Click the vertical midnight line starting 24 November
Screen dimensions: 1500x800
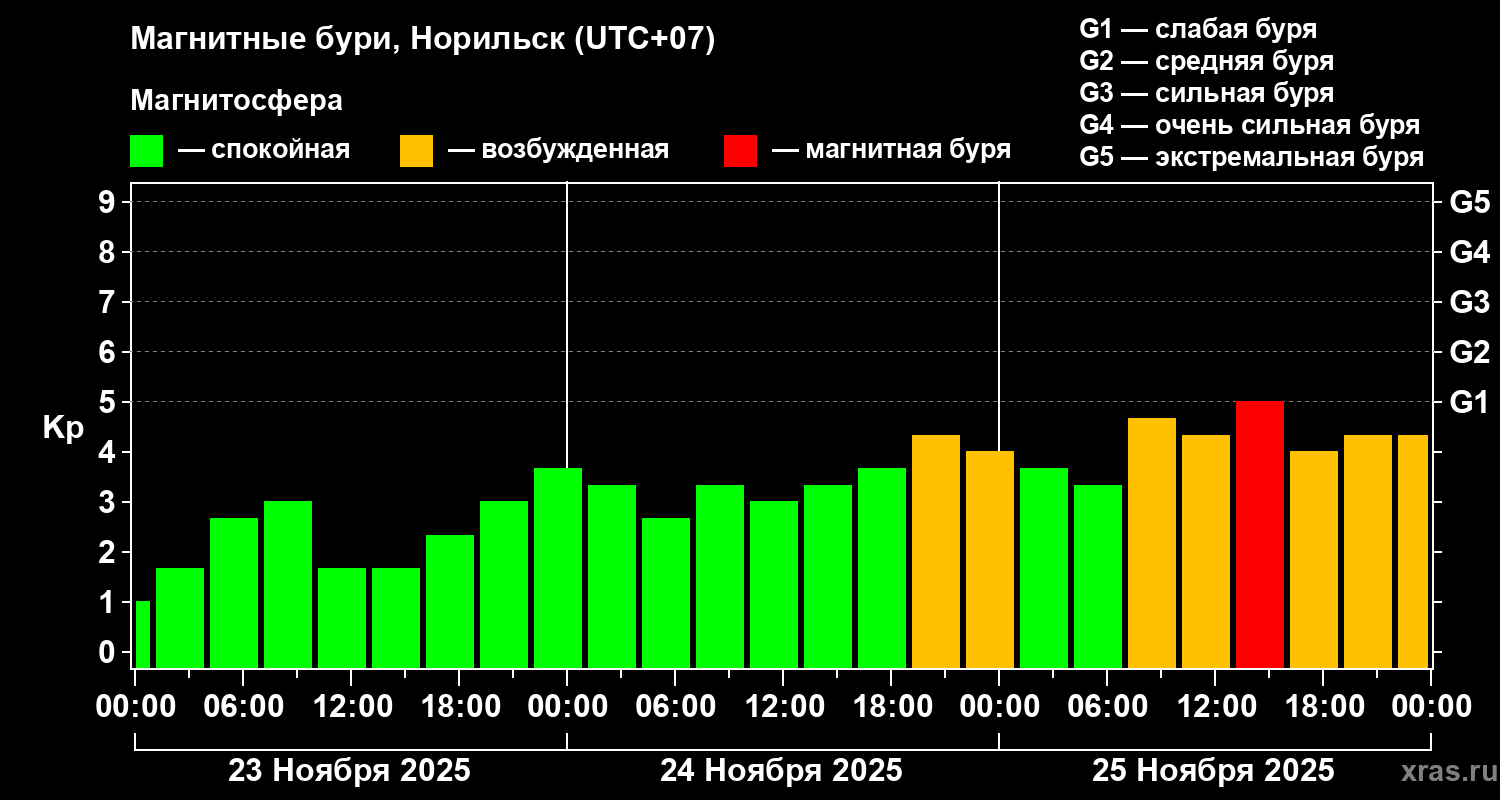[x=567, y=325]
